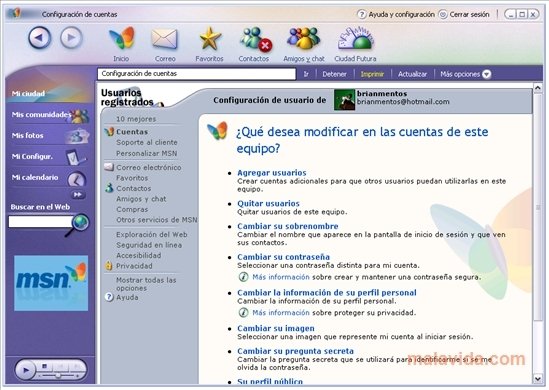The height and width of the screenshot is (390, 549).
Task: Select Accesibilidad in the list
Action: click(138, 256)
